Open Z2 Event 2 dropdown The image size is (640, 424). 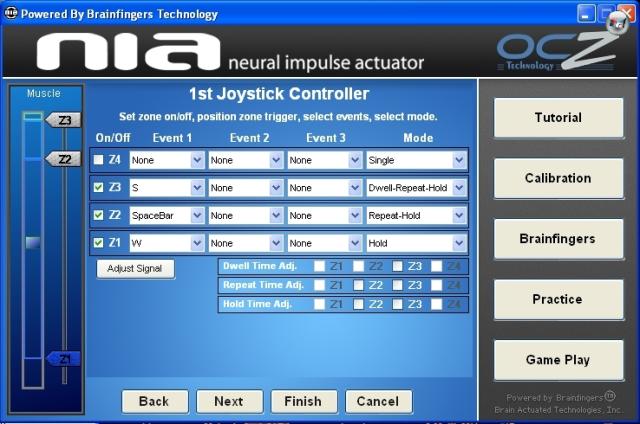point(246,215)
